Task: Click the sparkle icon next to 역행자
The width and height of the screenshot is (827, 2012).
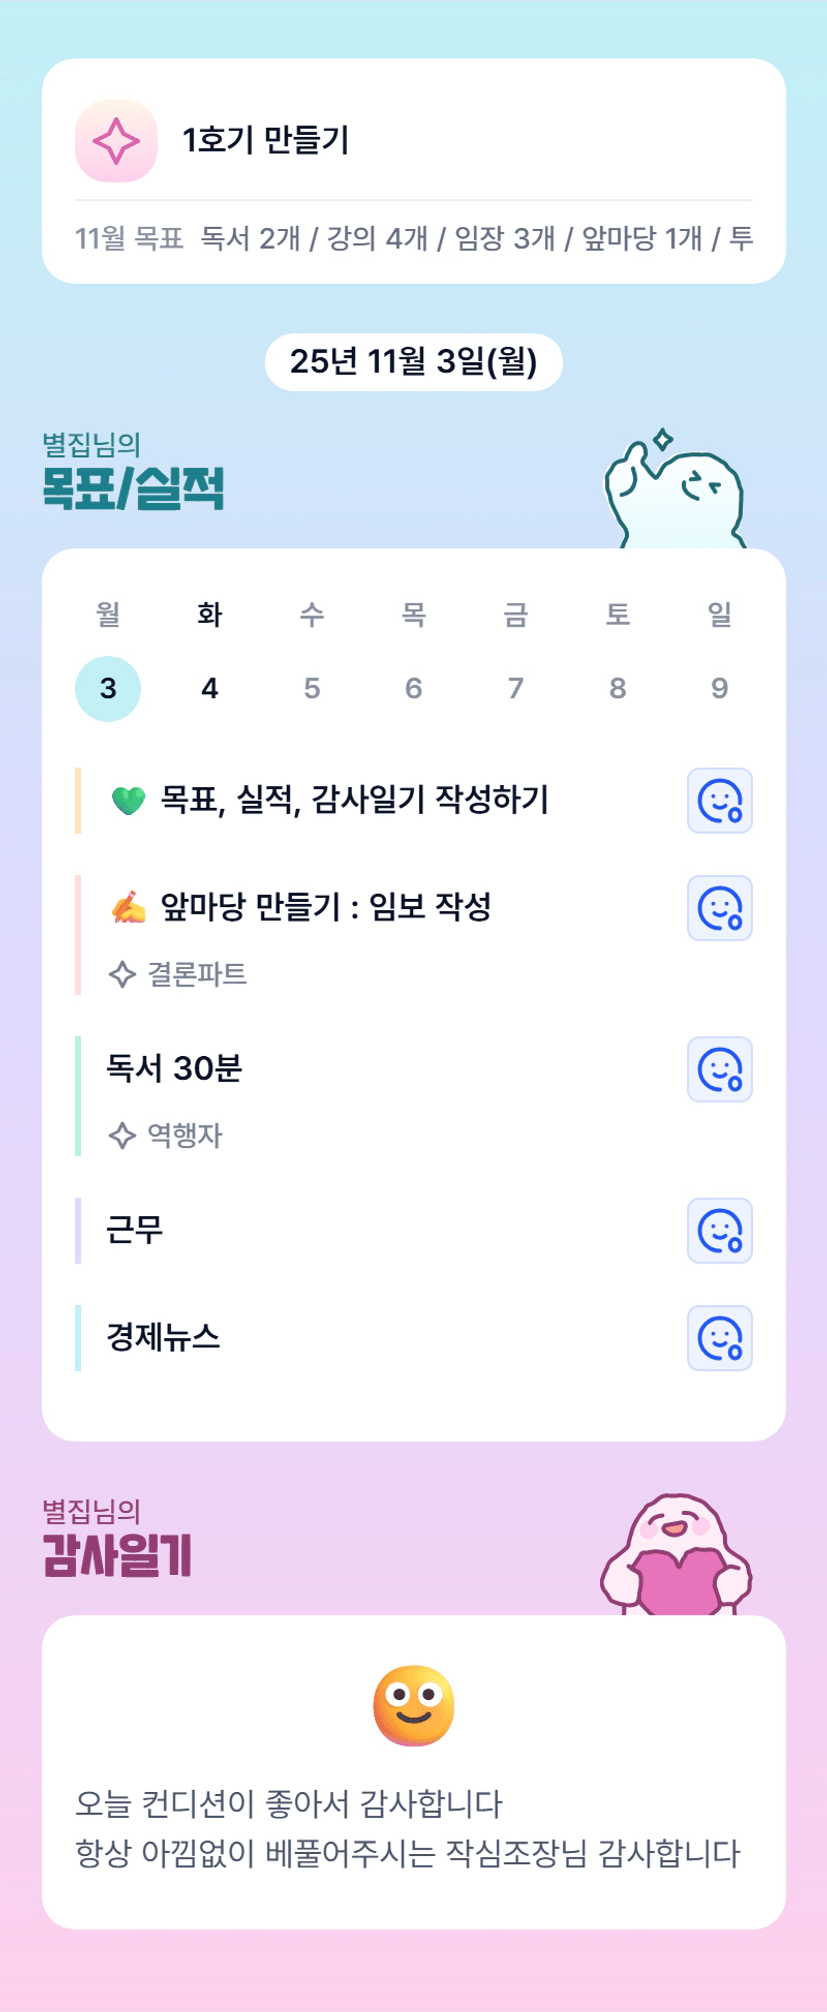Action: coord(122,1135)
